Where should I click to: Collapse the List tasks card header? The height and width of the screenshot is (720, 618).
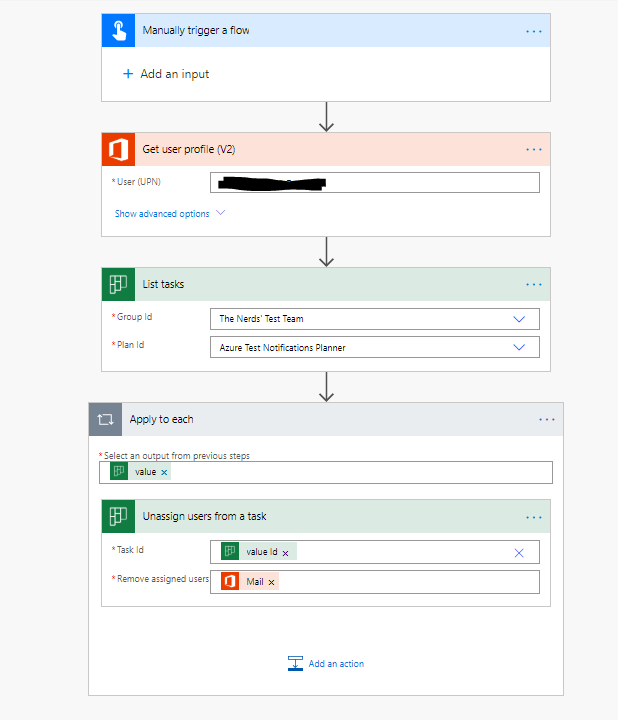click(x=326, y=284)
